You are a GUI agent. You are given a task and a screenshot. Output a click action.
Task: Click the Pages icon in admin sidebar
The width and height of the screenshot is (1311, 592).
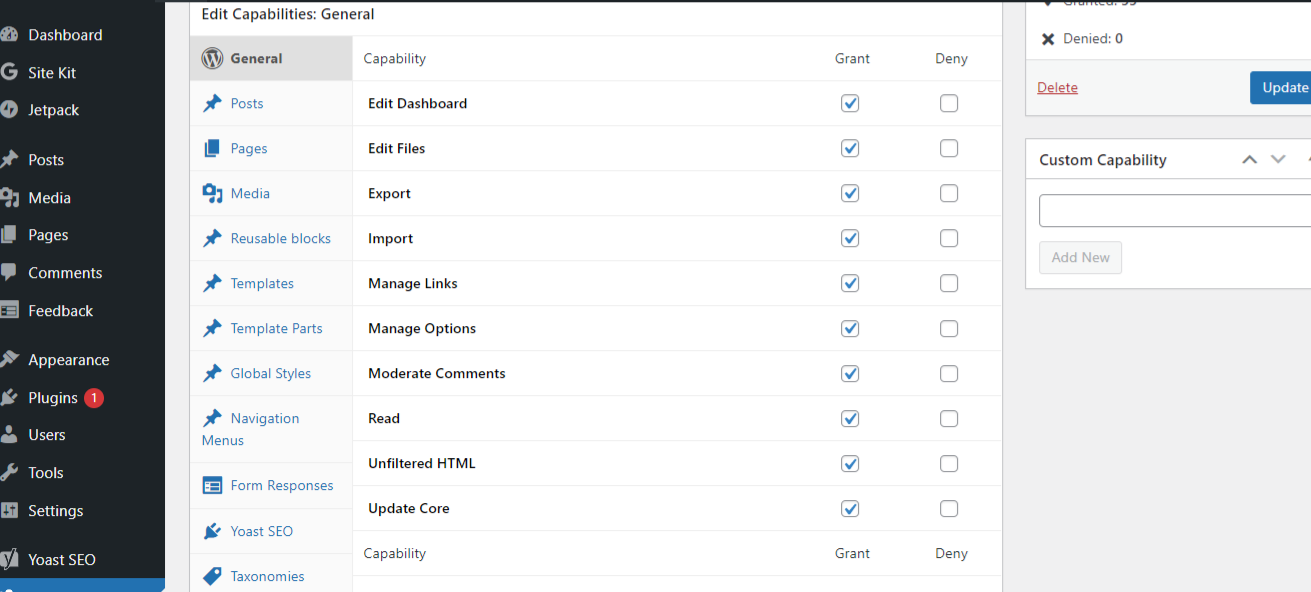(x=9, y=235)
